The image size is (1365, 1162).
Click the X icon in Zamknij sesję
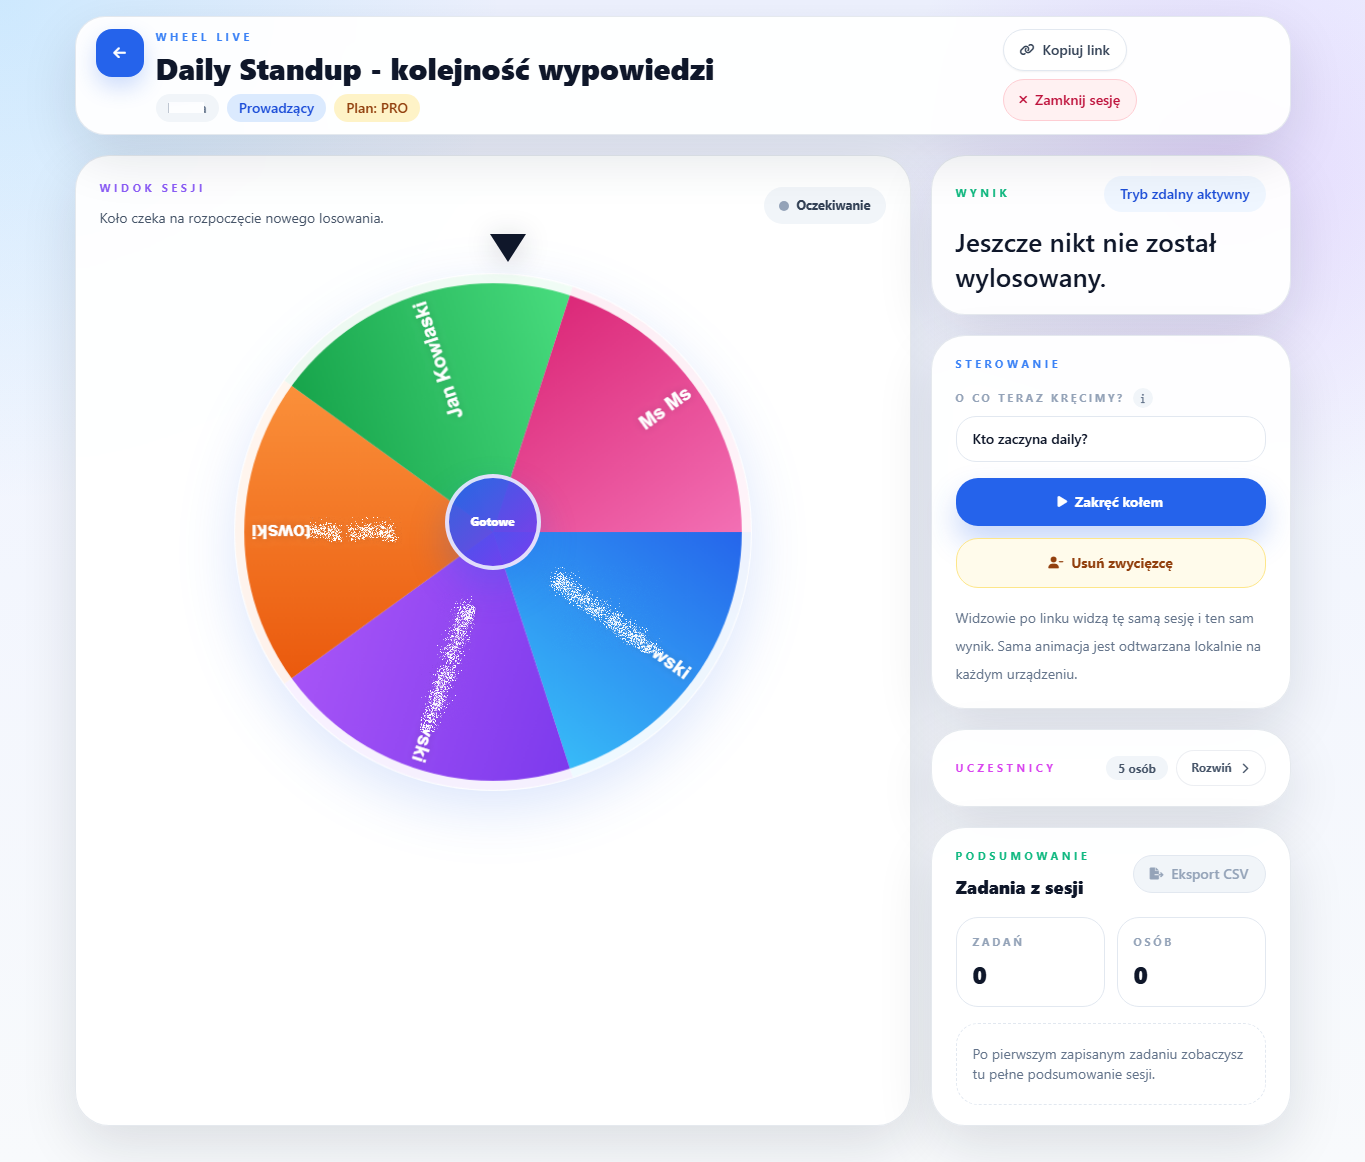tap(1023, 100)
